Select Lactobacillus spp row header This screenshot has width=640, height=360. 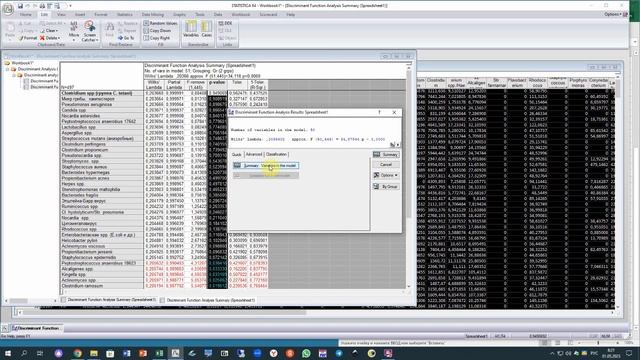click(102, 127)
